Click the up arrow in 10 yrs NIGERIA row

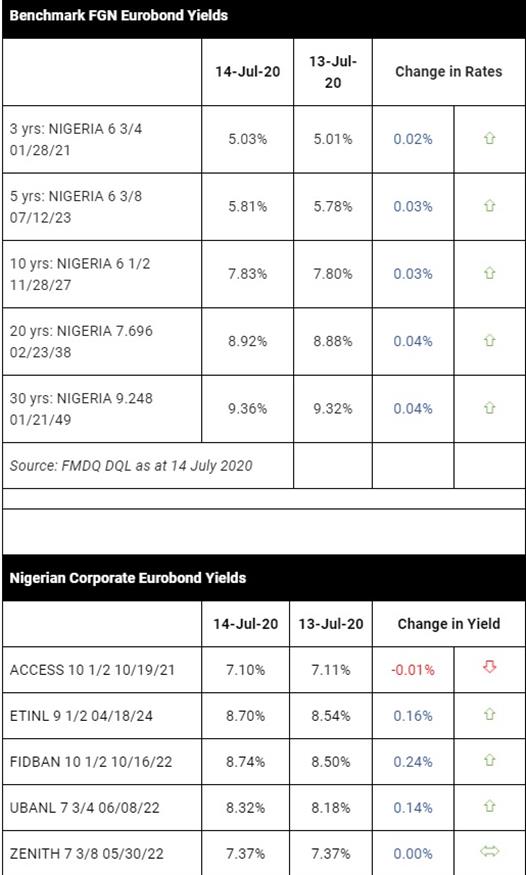489,273
